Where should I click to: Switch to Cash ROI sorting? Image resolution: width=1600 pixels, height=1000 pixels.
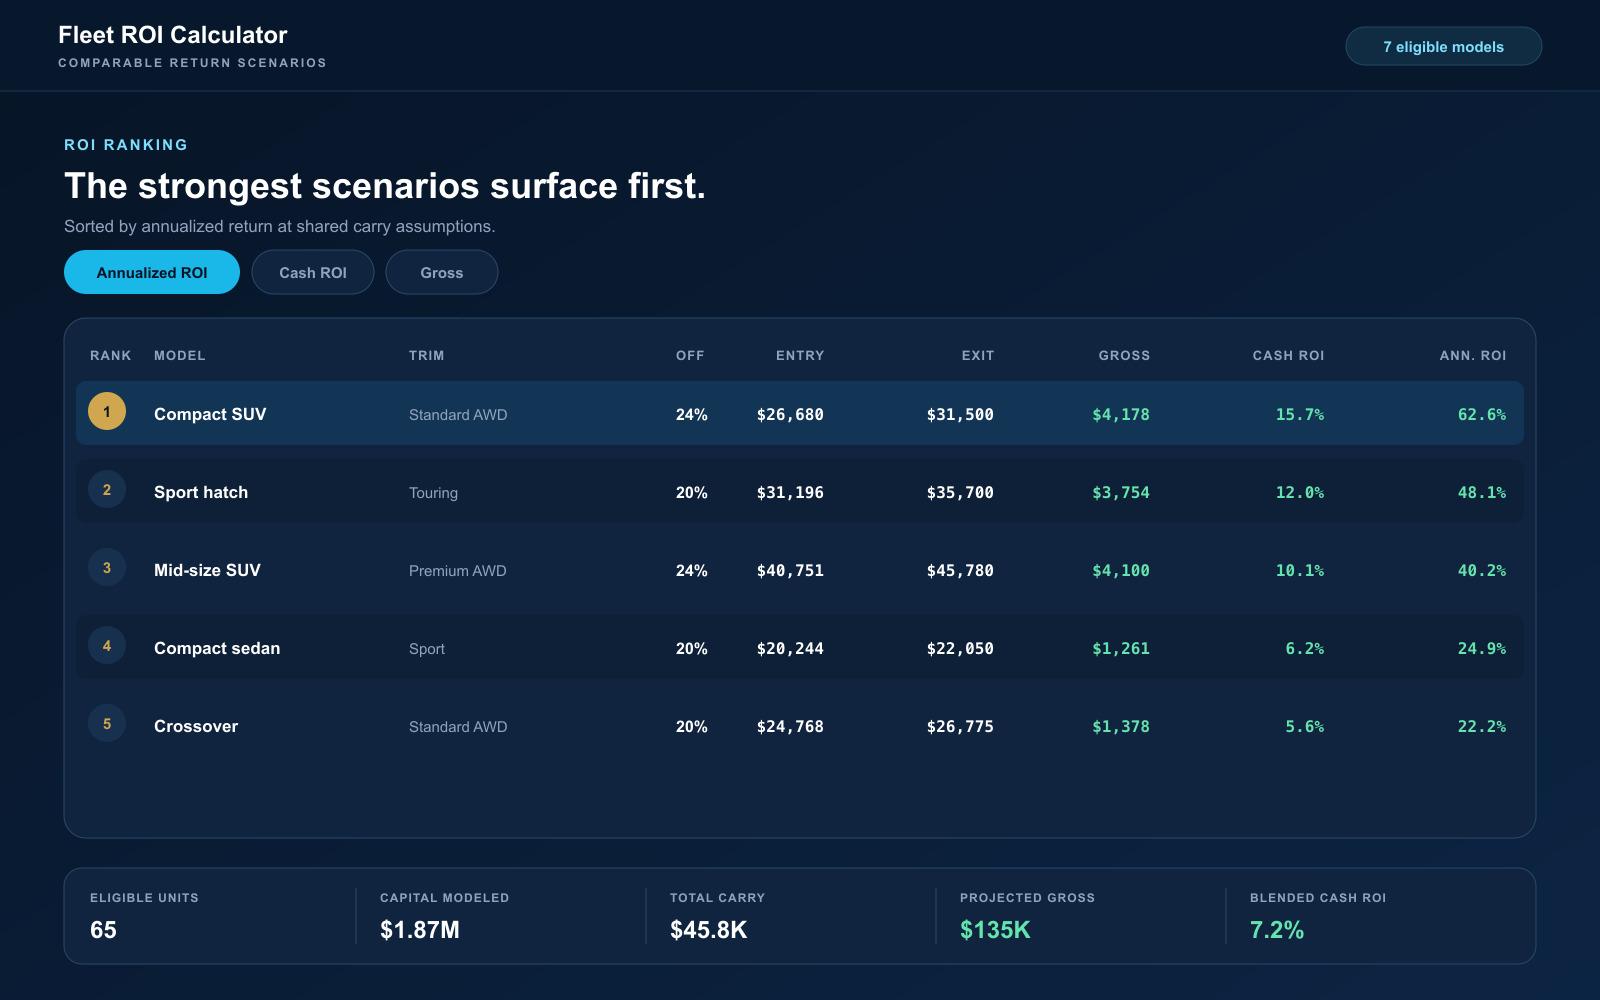[313, 272]
